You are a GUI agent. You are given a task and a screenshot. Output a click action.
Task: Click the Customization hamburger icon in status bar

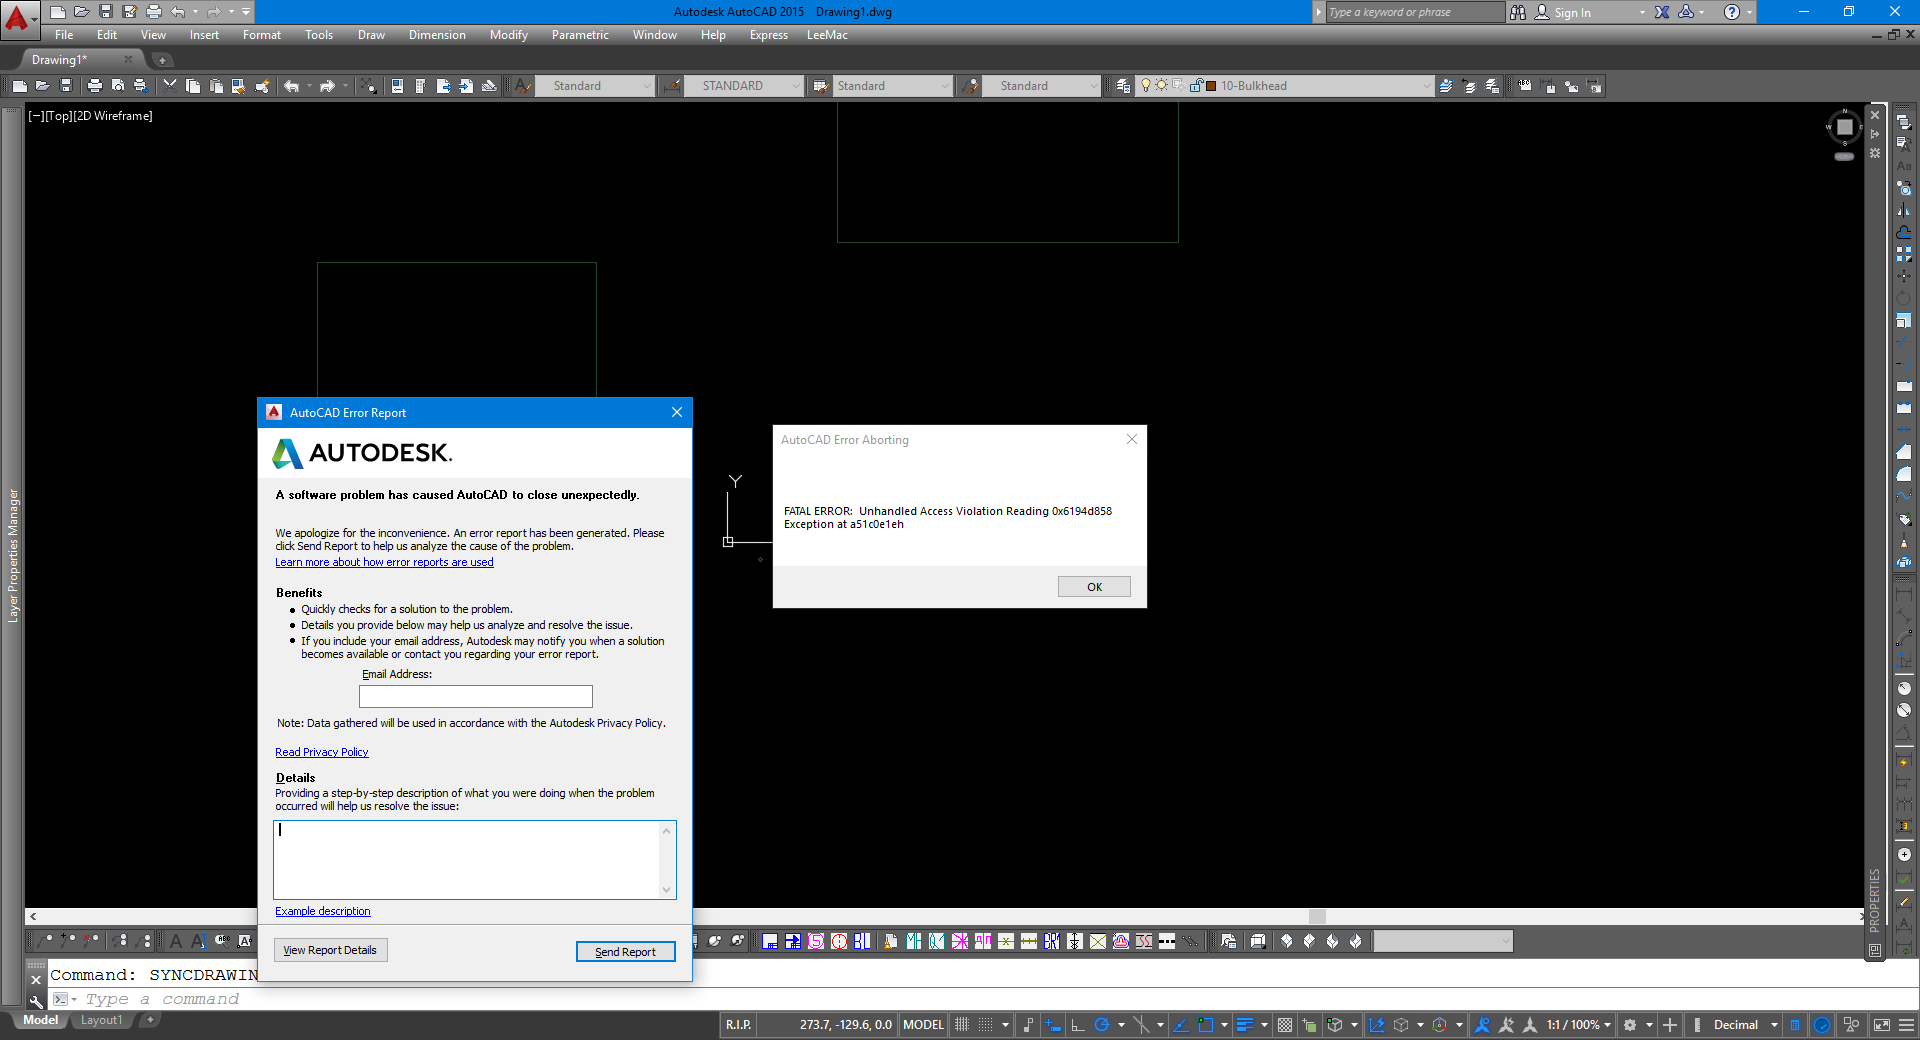tap(1907, 1025)
